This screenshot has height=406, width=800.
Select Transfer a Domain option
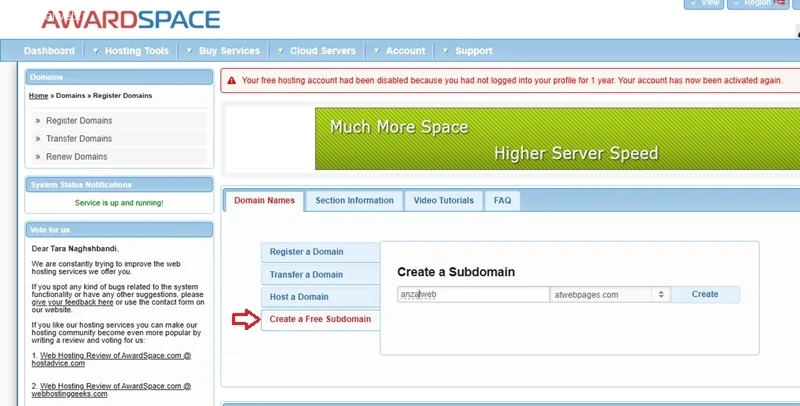pos(320,274)
